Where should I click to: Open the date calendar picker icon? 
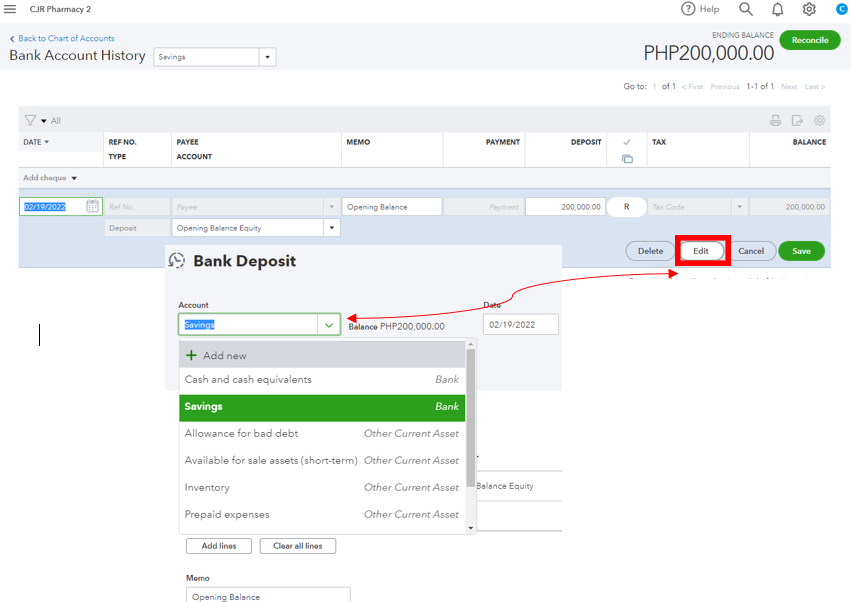pos(92,206)
